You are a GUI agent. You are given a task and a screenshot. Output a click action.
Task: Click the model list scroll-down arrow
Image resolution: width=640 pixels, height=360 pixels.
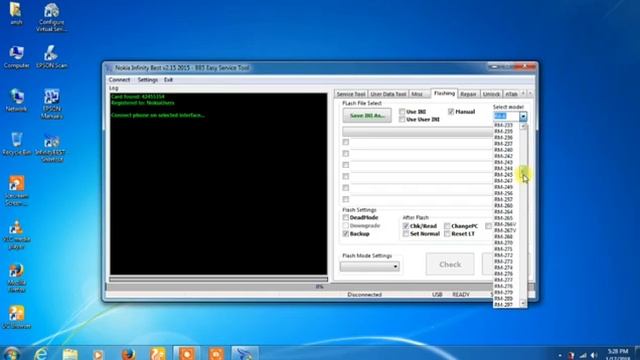(523, 303)
